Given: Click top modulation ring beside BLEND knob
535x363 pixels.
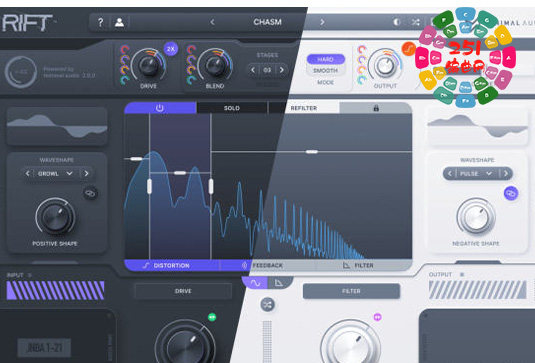Looking at the screenshot, I should pos(191,50).
